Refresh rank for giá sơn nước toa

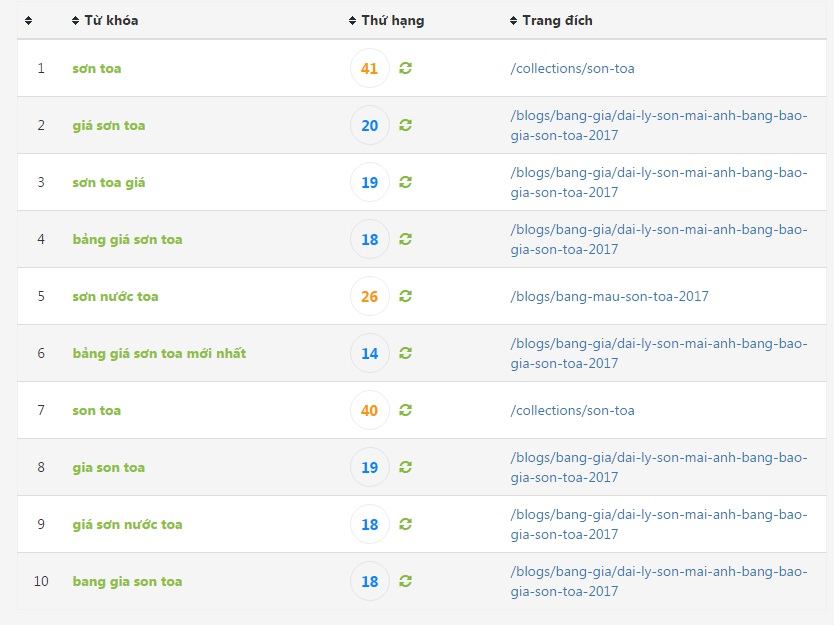405,524
